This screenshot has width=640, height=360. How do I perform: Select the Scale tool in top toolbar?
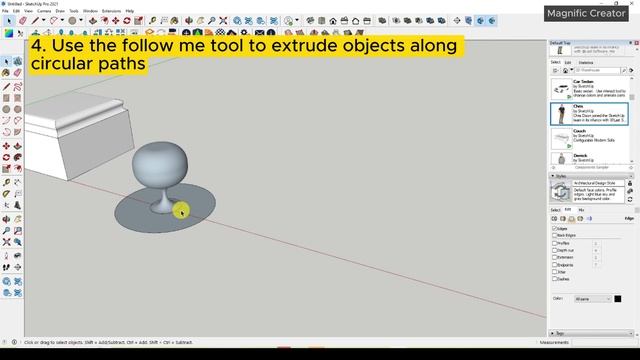pyautogui.click(x=139, y=20)
